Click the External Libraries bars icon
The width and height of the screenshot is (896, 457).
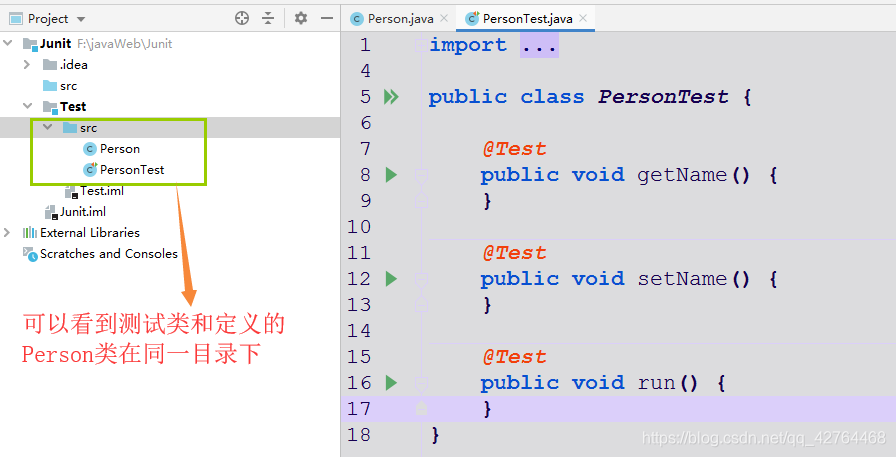(x=30, y=232)
